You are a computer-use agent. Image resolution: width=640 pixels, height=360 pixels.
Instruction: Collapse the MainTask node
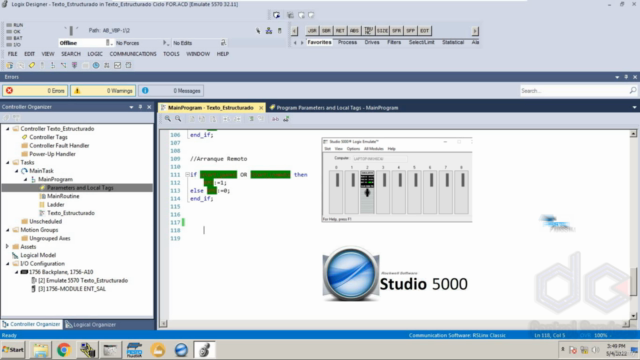(x=16, y=171)
